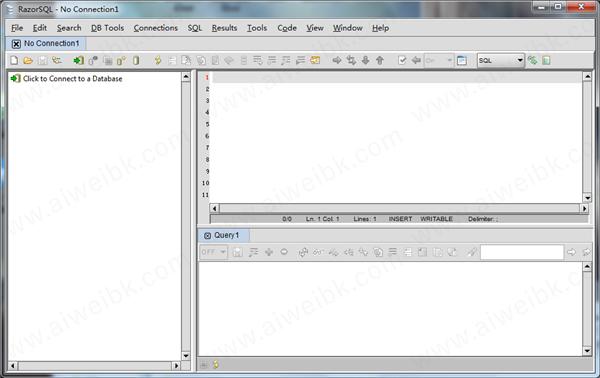Click the green connect arrow toolbar icon
The width and height of the screenshot is (600, 378).
point(79,60)
